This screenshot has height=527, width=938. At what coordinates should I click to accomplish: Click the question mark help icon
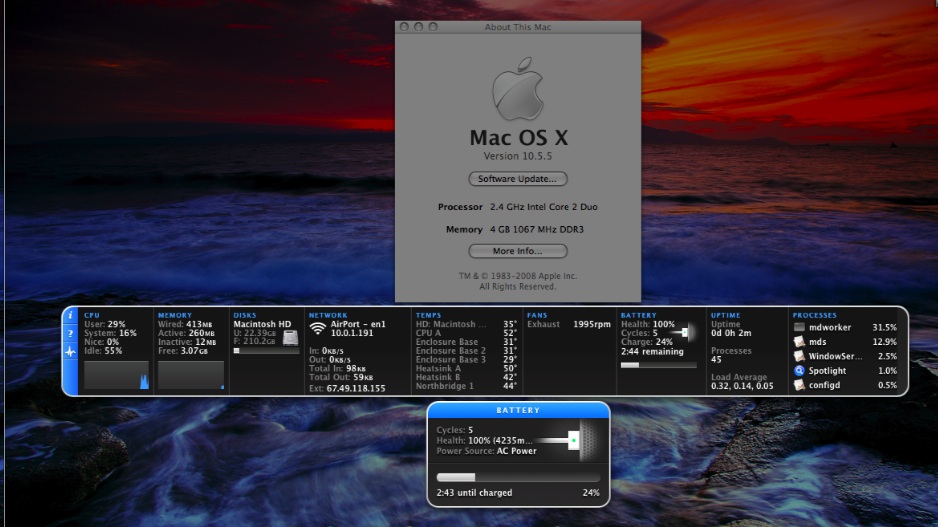click(x=70, y=333)
